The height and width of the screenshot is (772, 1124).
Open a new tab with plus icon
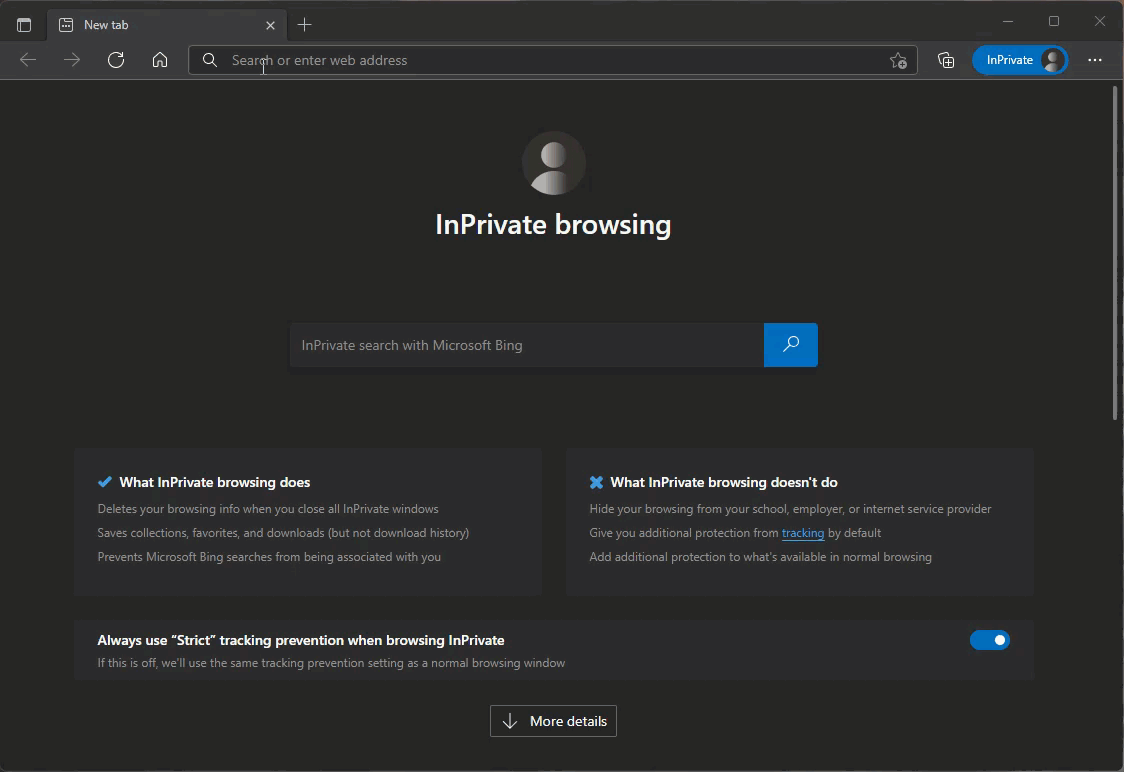[x=305, y=25]
